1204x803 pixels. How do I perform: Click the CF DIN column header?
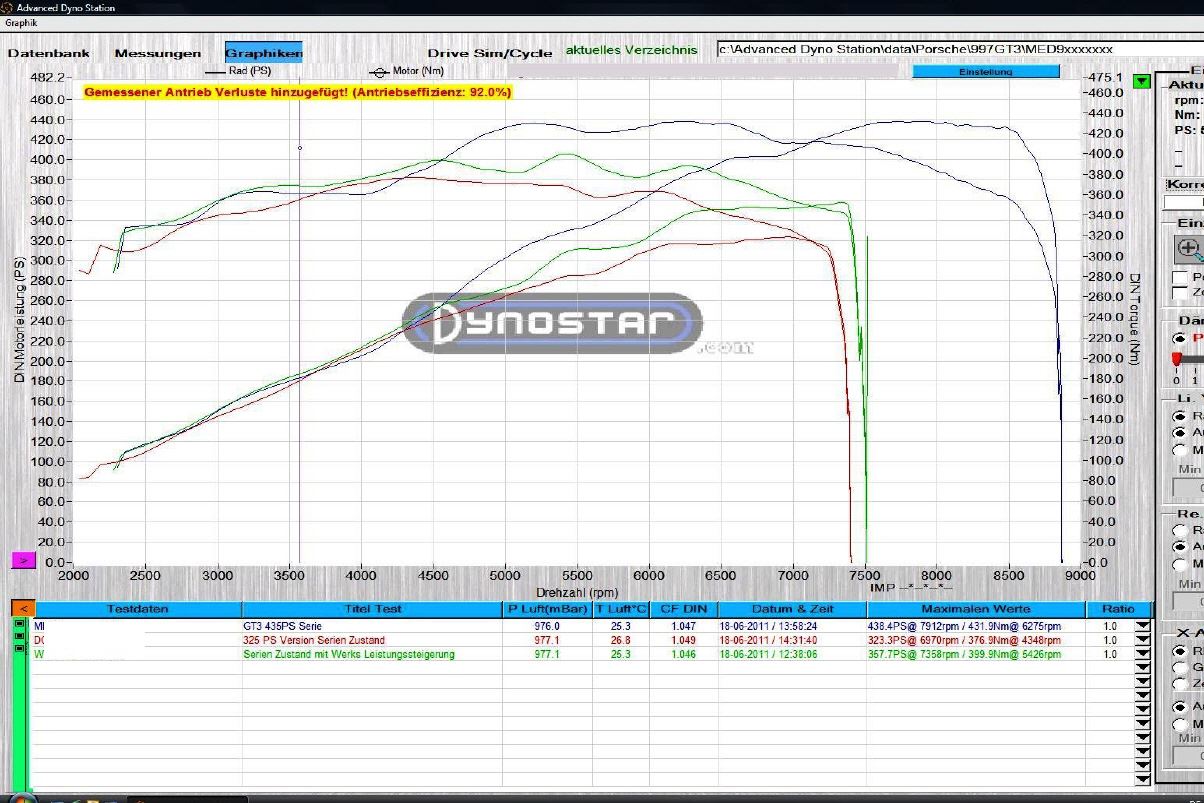683,608
